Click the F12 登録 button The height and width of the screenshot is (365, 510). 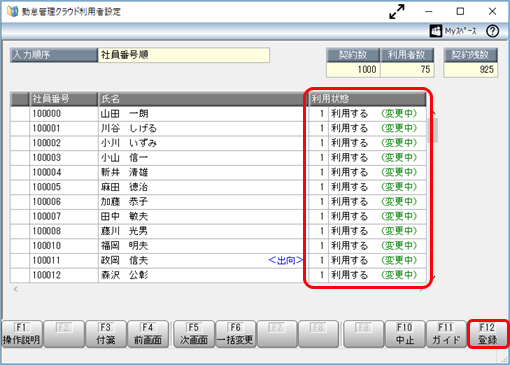487,334
